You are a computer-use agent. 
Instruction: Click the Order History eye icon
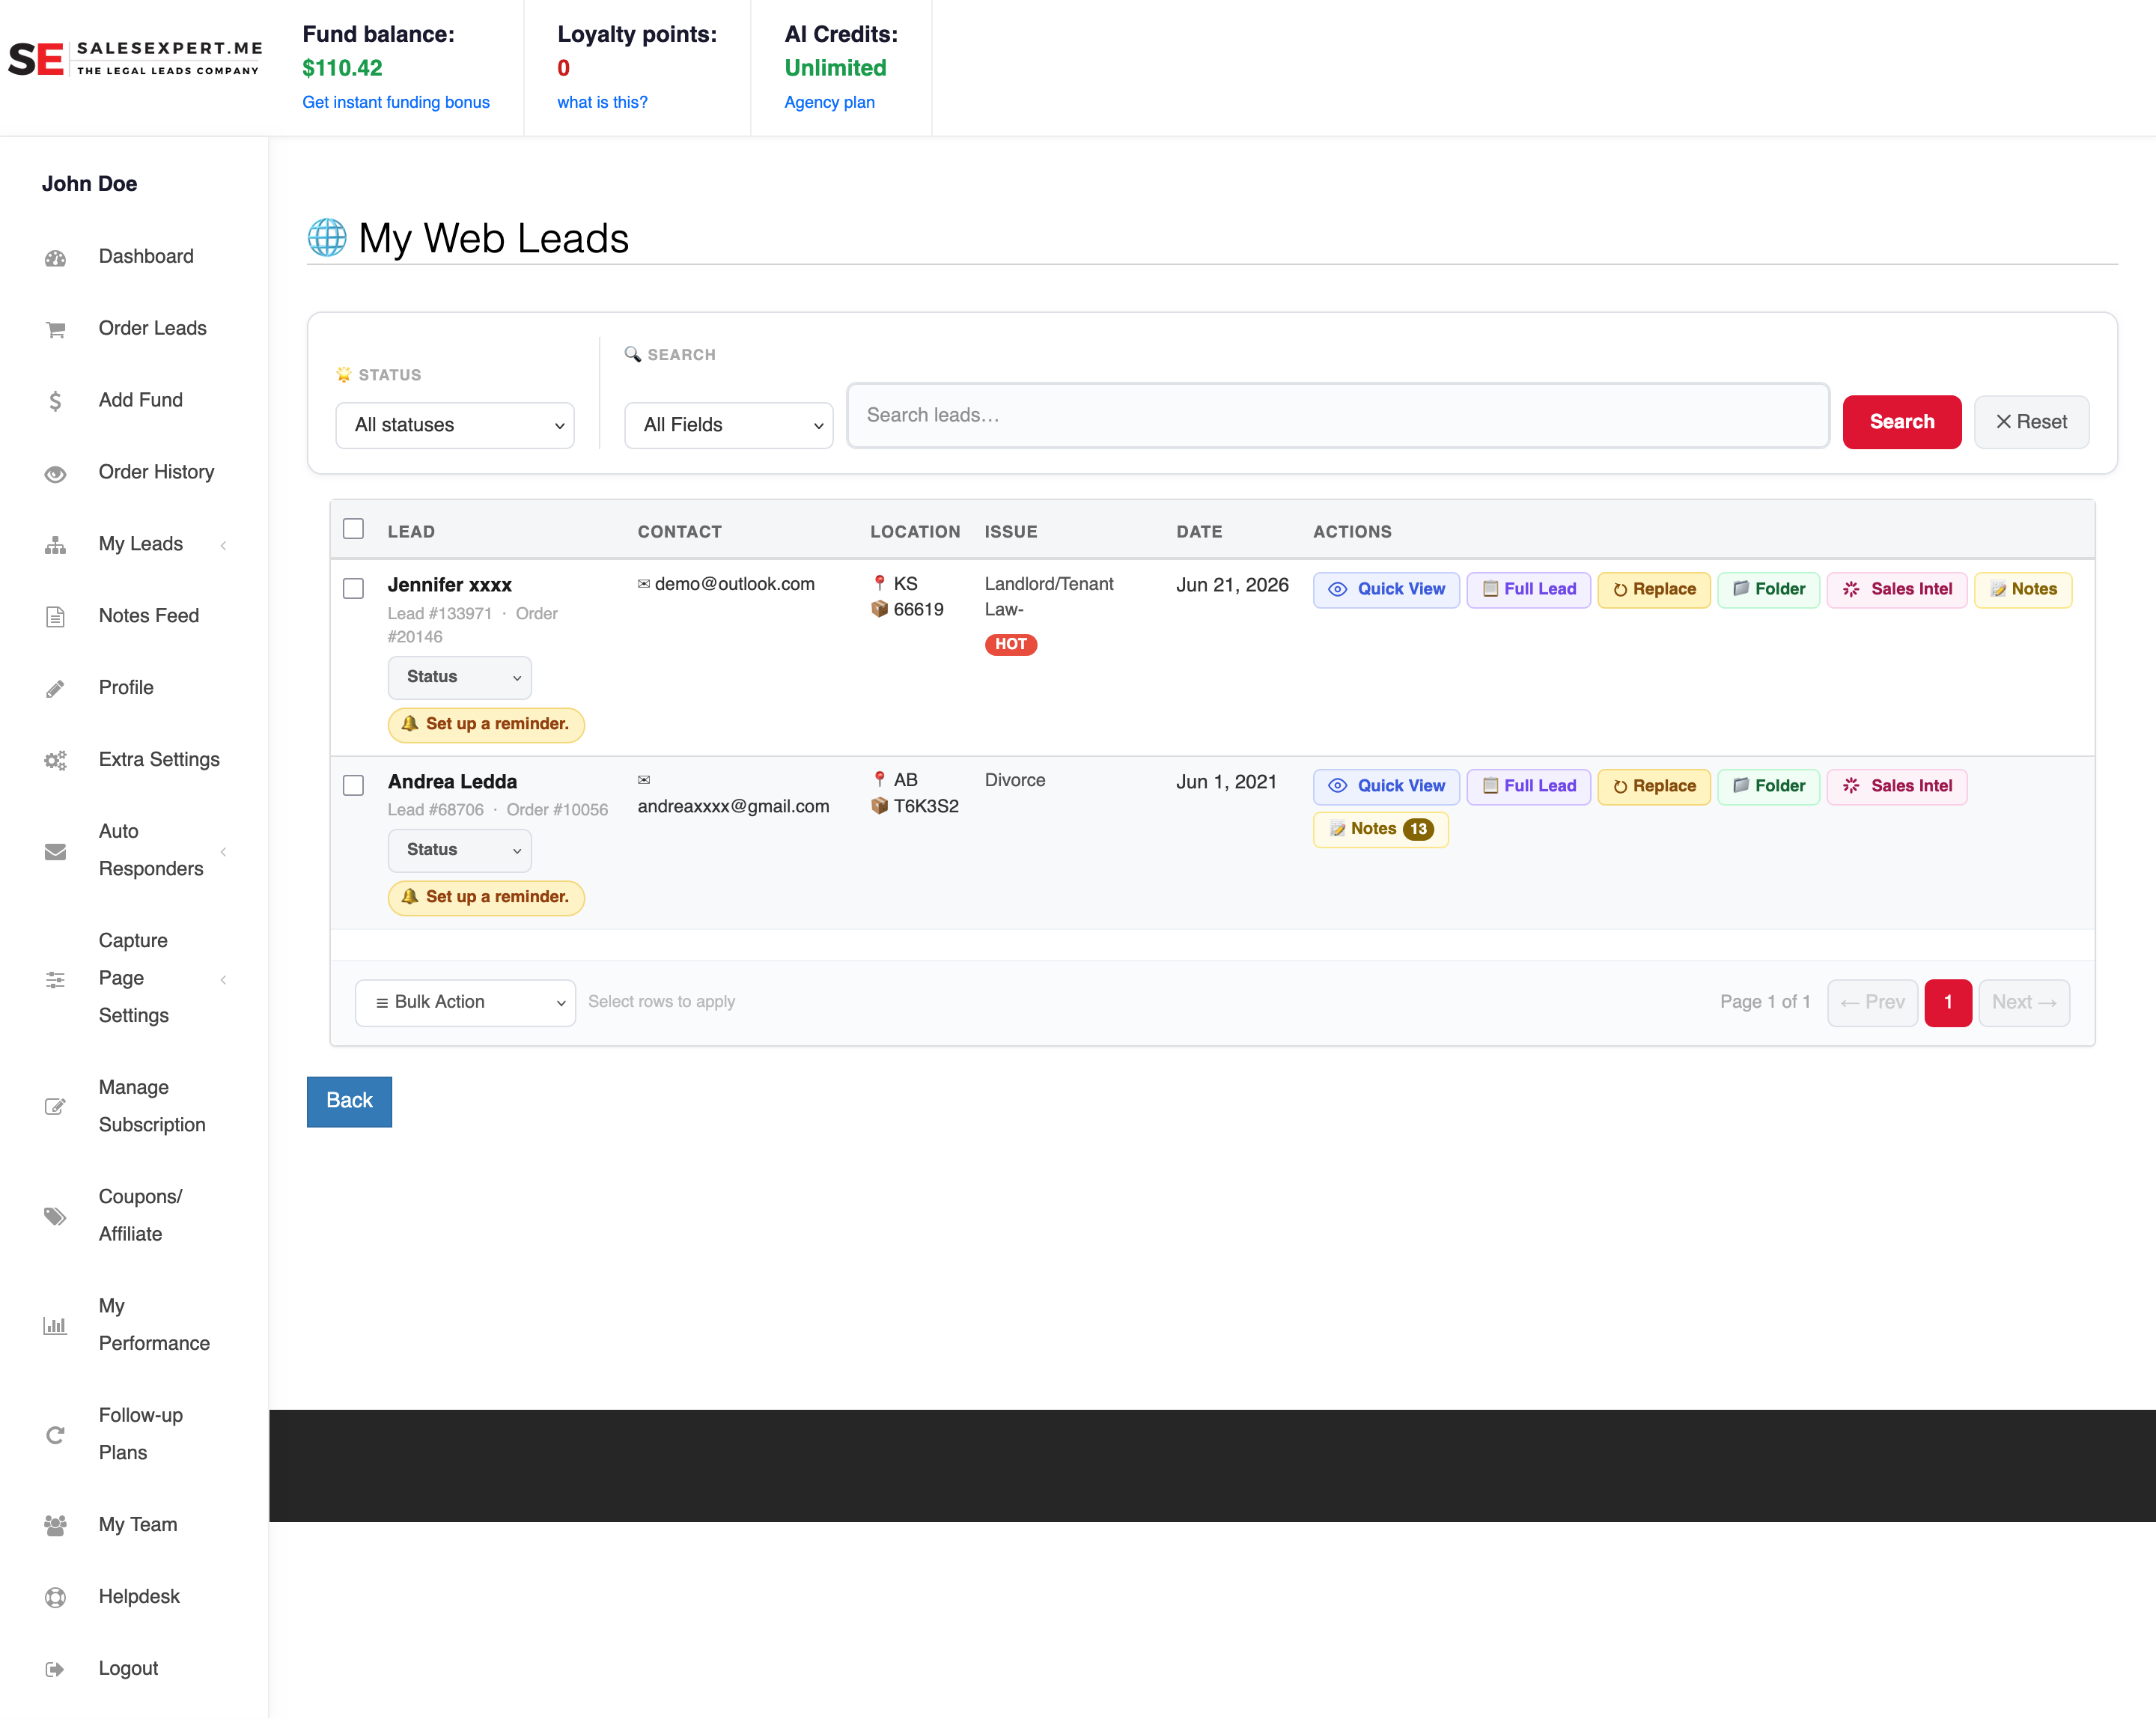55,474
